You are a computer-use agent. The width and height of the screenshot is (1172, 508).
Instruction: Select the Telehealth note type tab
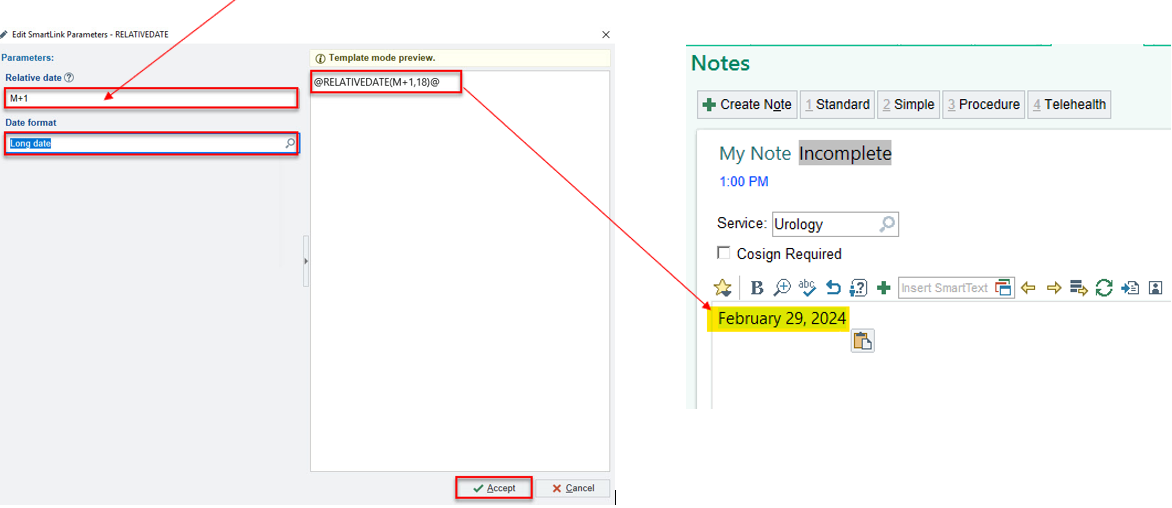pos(1069,105)
